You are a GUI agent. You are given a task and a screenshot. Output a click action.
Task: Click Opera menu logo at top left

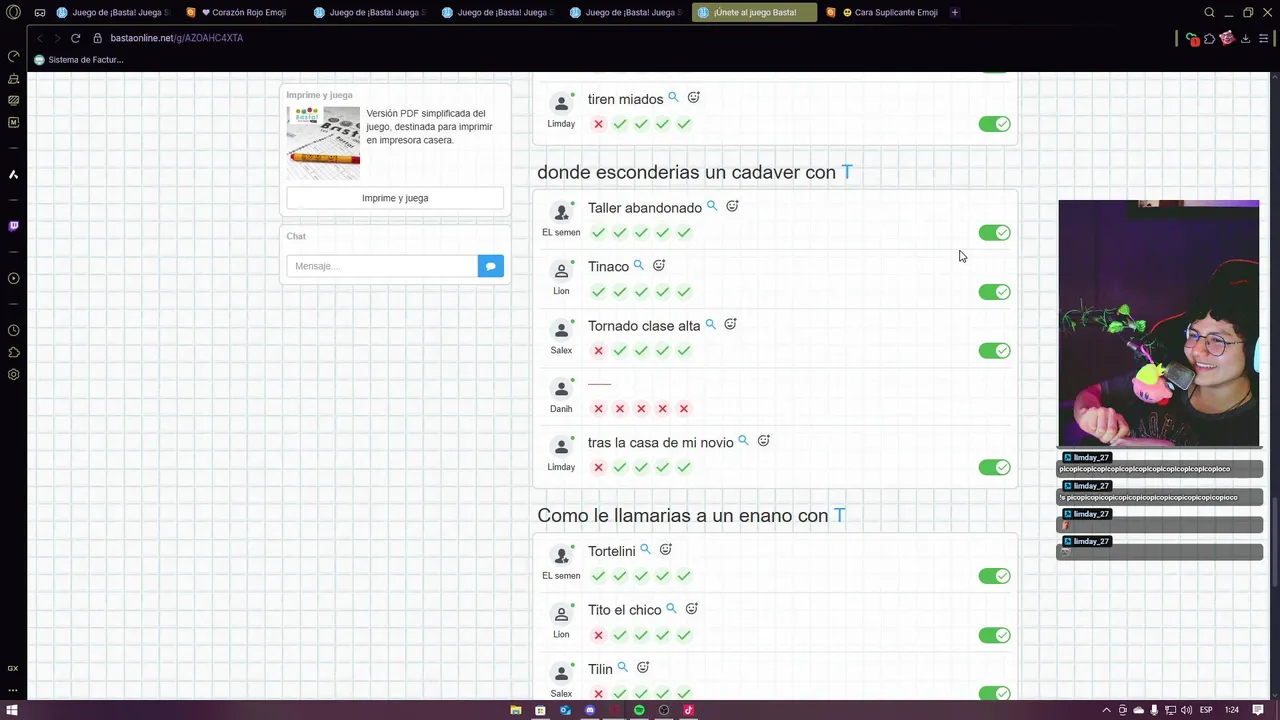click(x=13, y=13)
